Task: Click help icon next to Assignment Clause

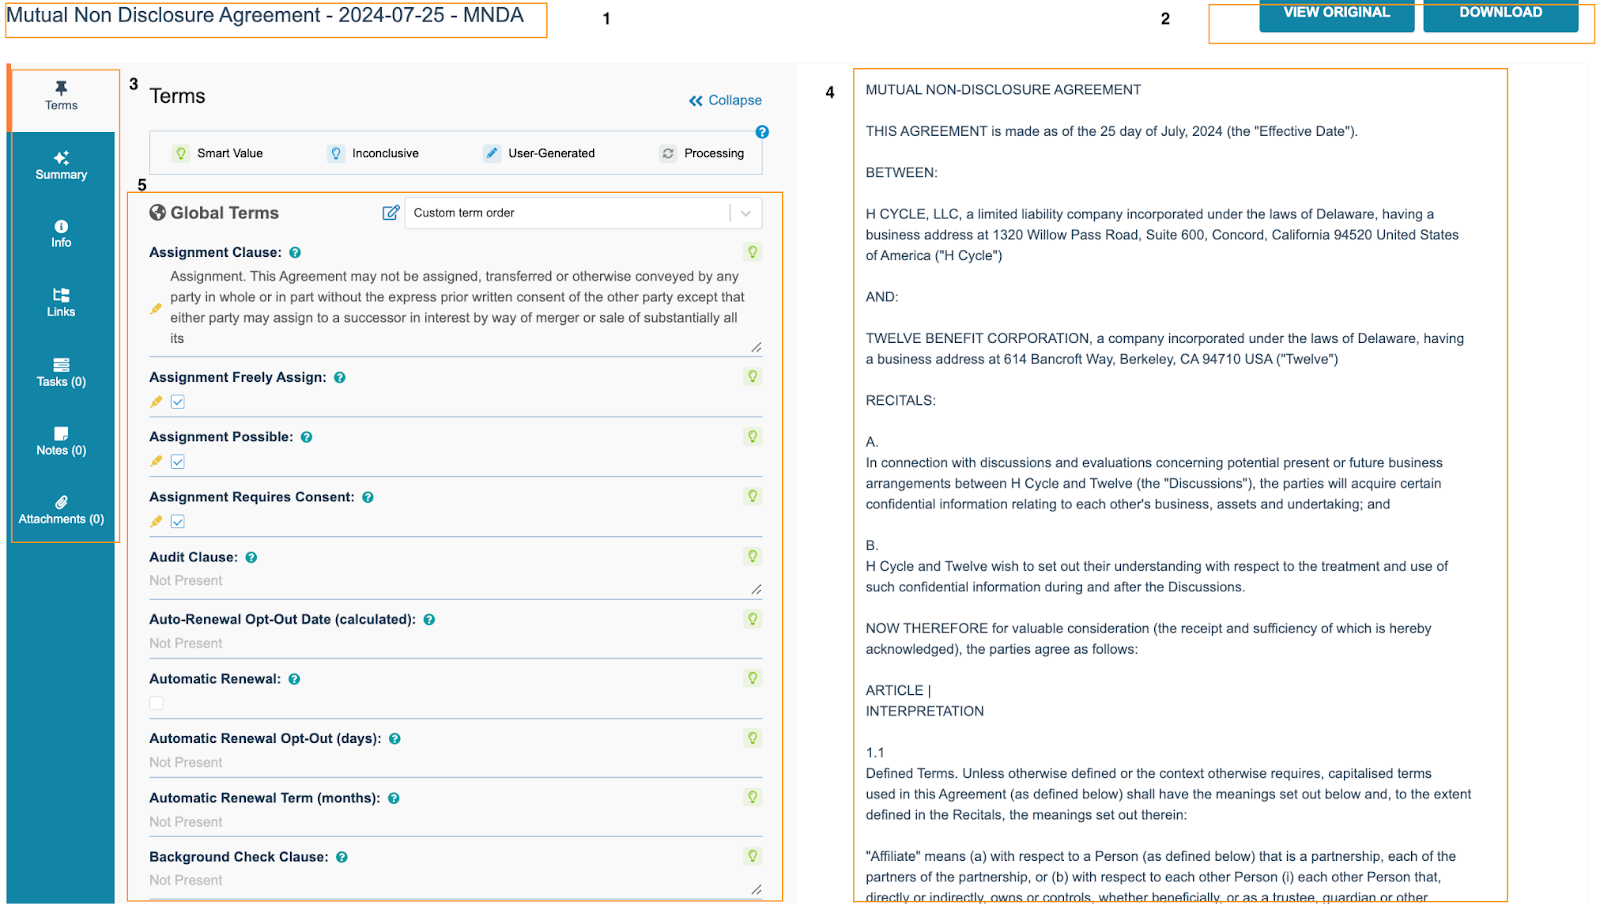Action: point(295,253)
